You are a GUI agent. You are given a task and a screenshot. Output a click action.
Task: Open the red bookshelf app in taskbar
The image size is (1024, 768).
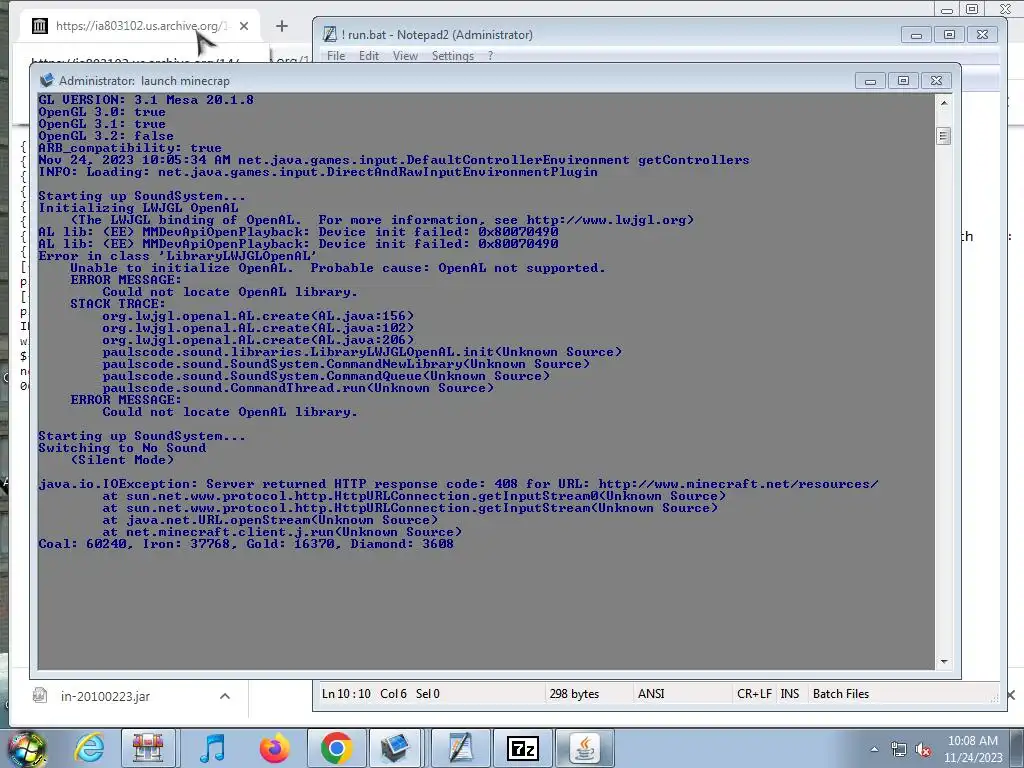[148, 748]
